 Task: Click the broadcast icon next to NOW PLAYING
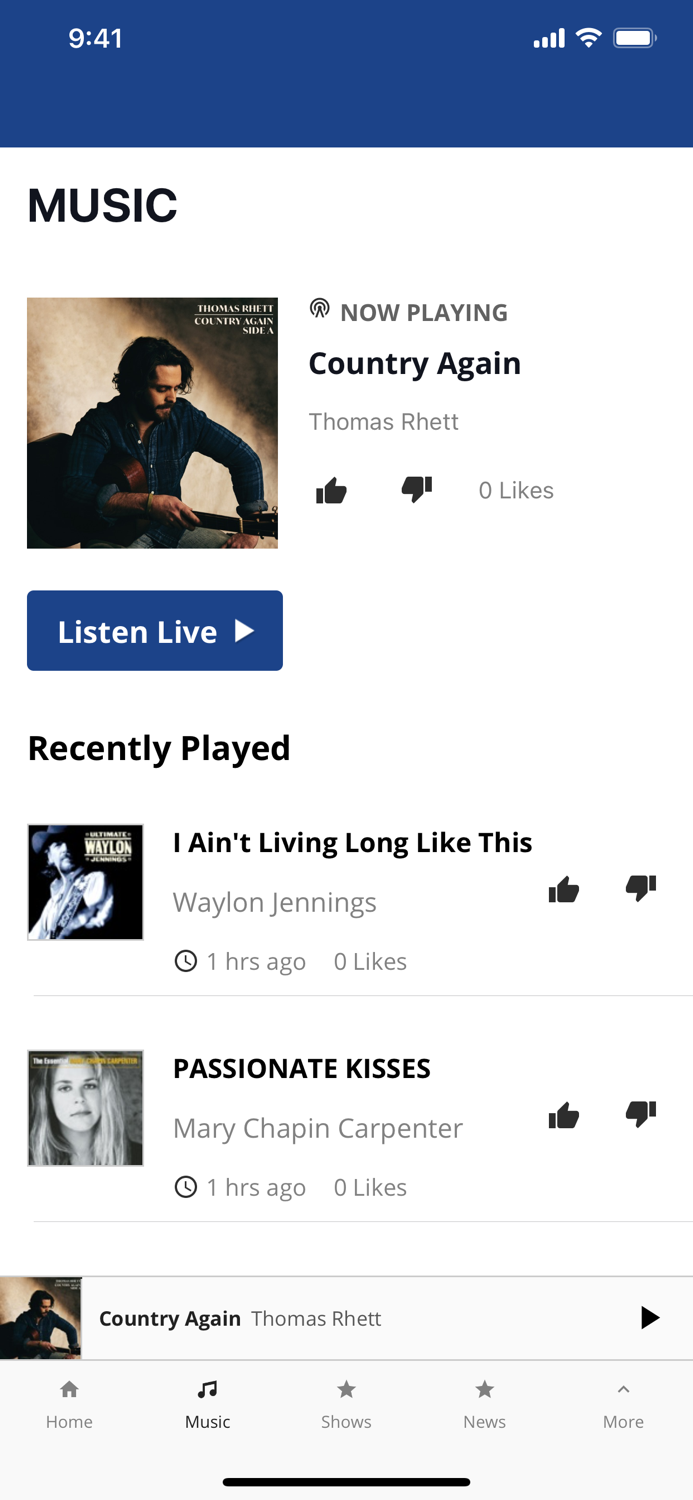pos(319,309)
